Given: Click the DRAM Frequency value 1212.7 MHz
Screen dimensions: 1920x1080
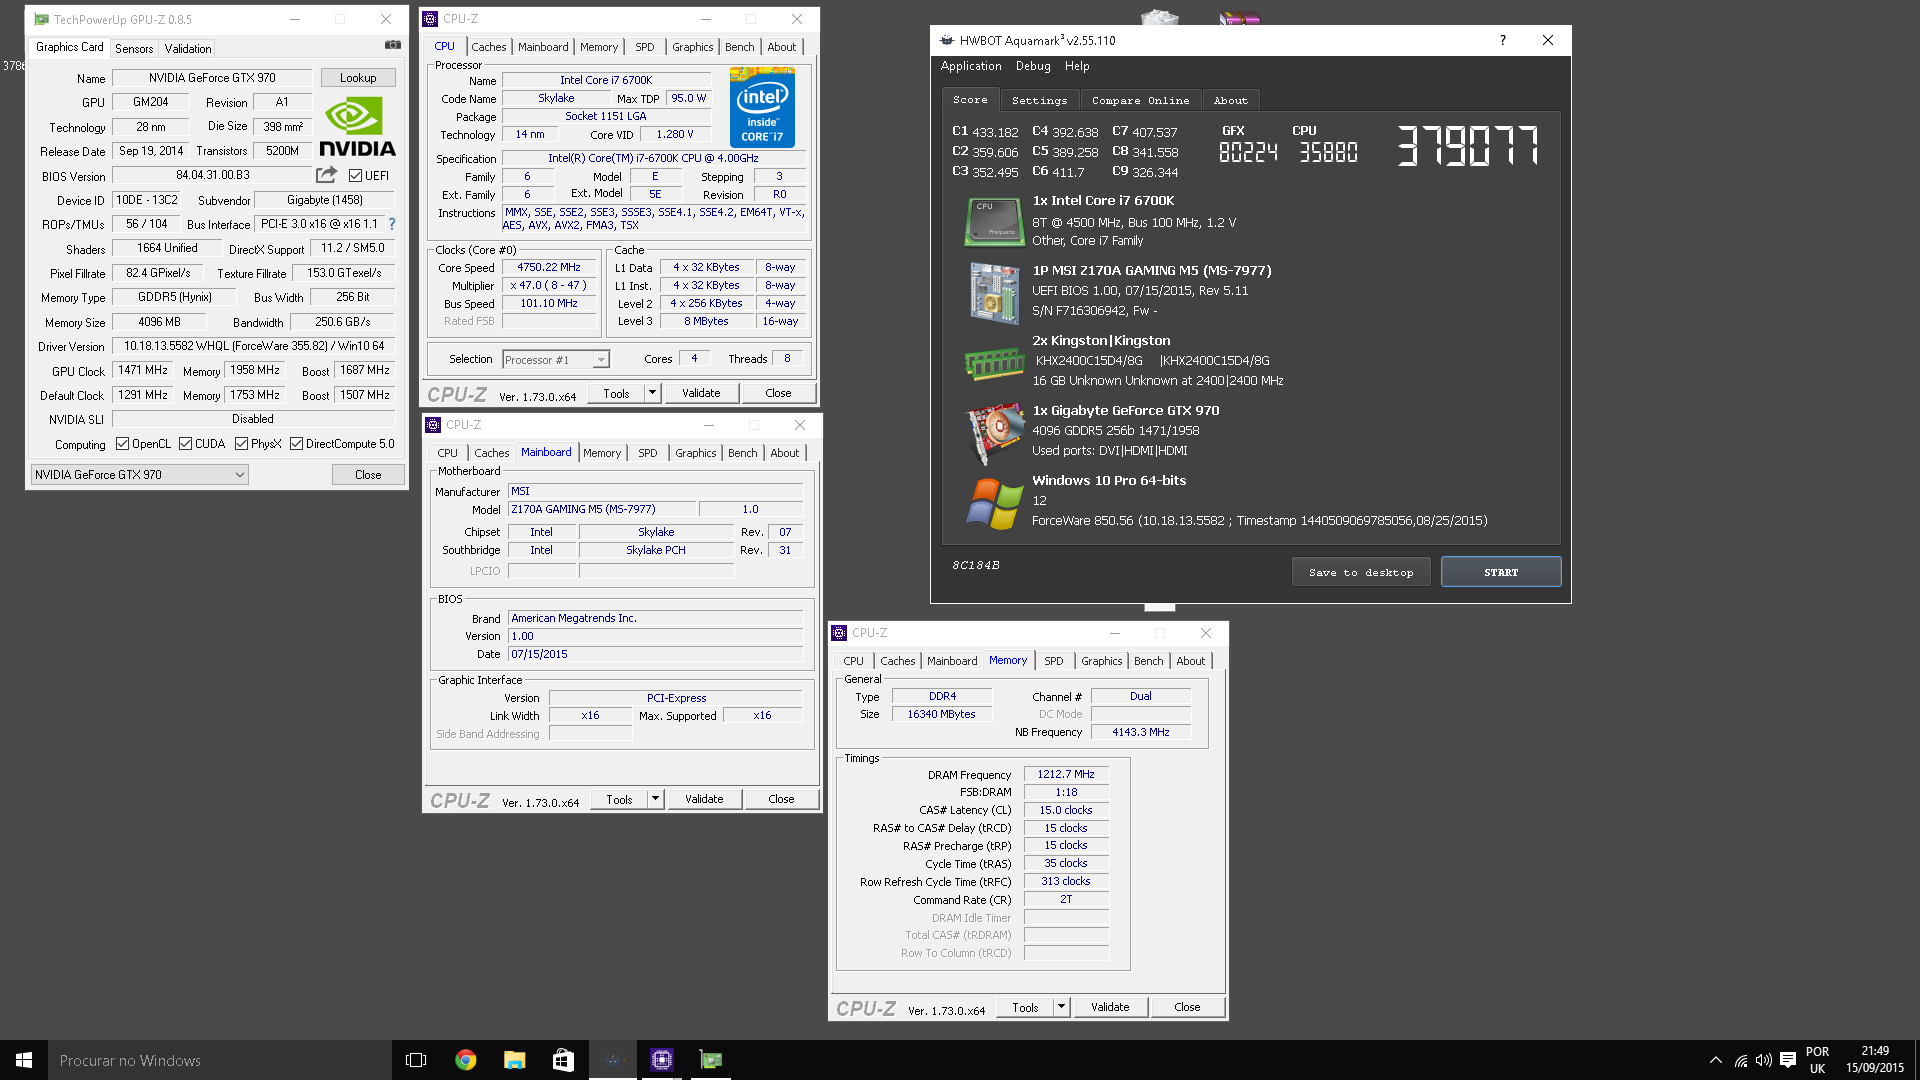Looking at the screenshot, I should click(1066, 774).
